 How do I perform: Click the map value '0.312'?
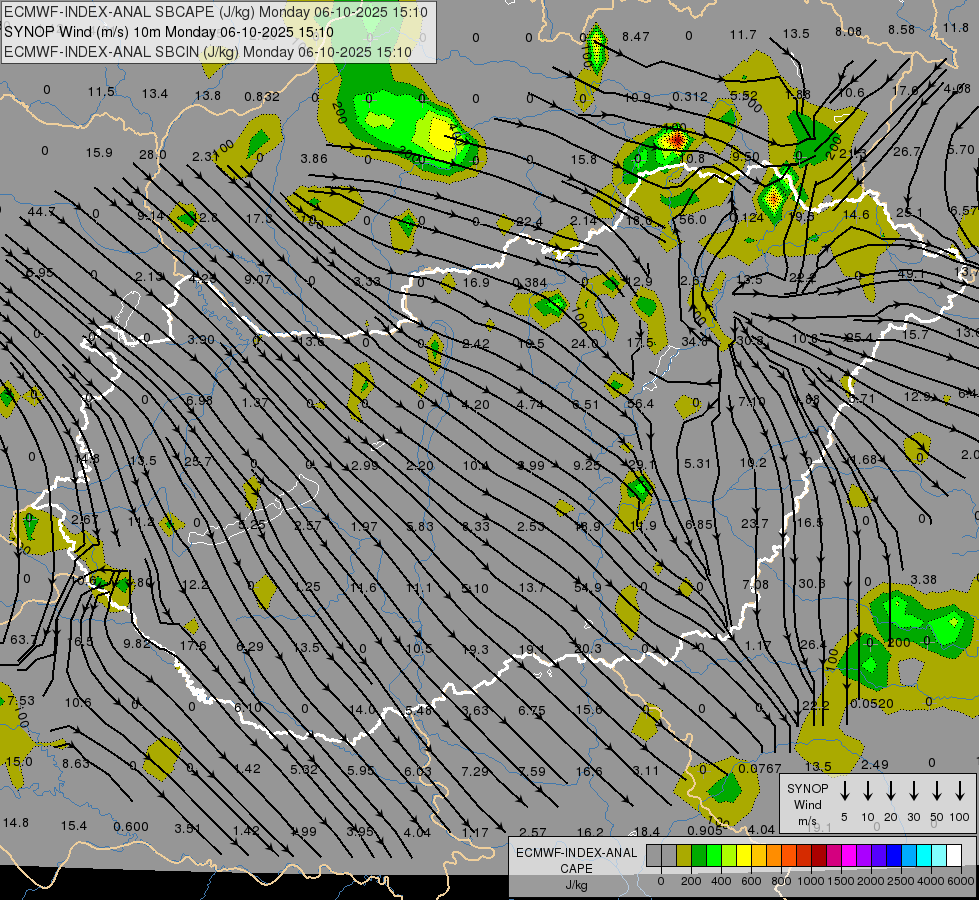[x=689, y=96]
